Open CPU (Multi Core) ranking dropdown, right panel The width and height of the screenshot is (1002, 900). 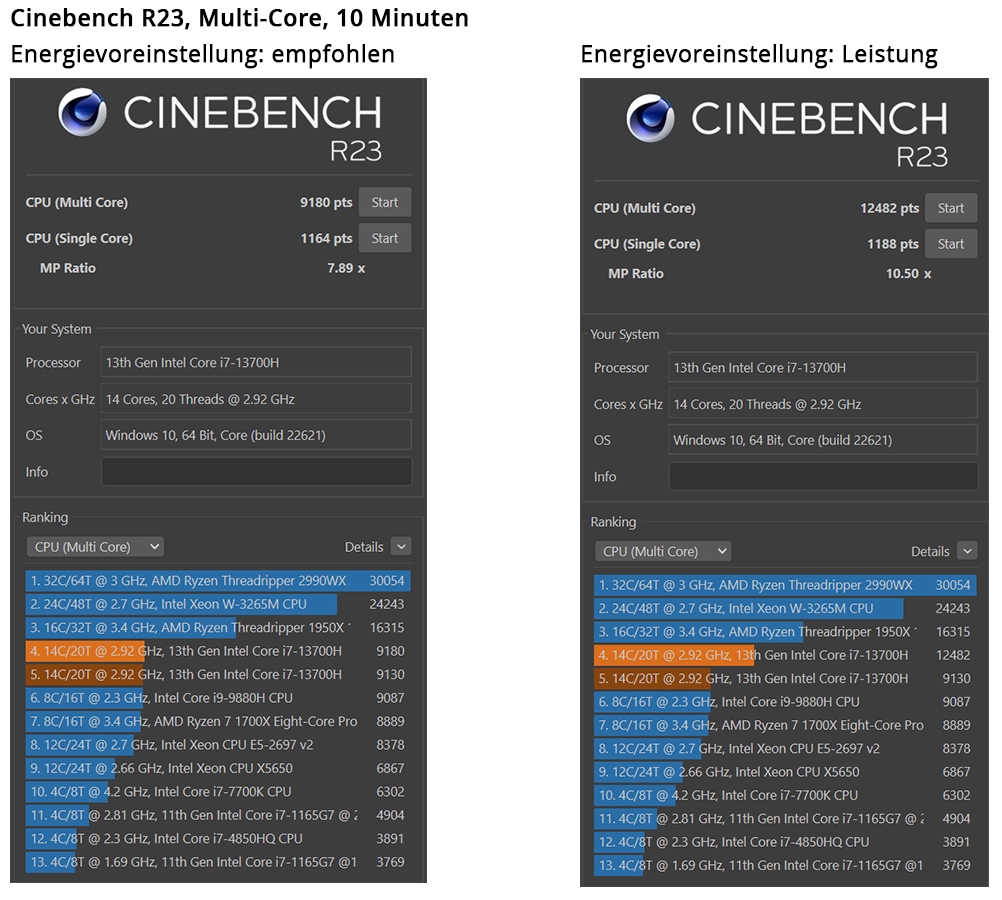663,552
